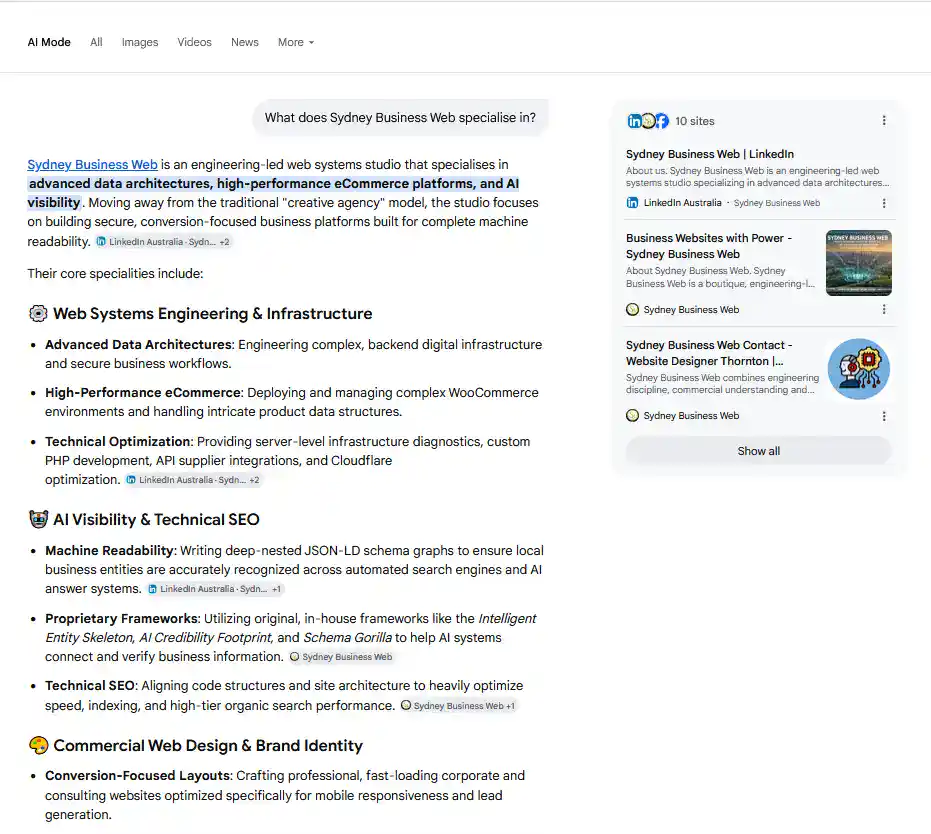Open options for the Business Websites with Power source

pos(884,309)
